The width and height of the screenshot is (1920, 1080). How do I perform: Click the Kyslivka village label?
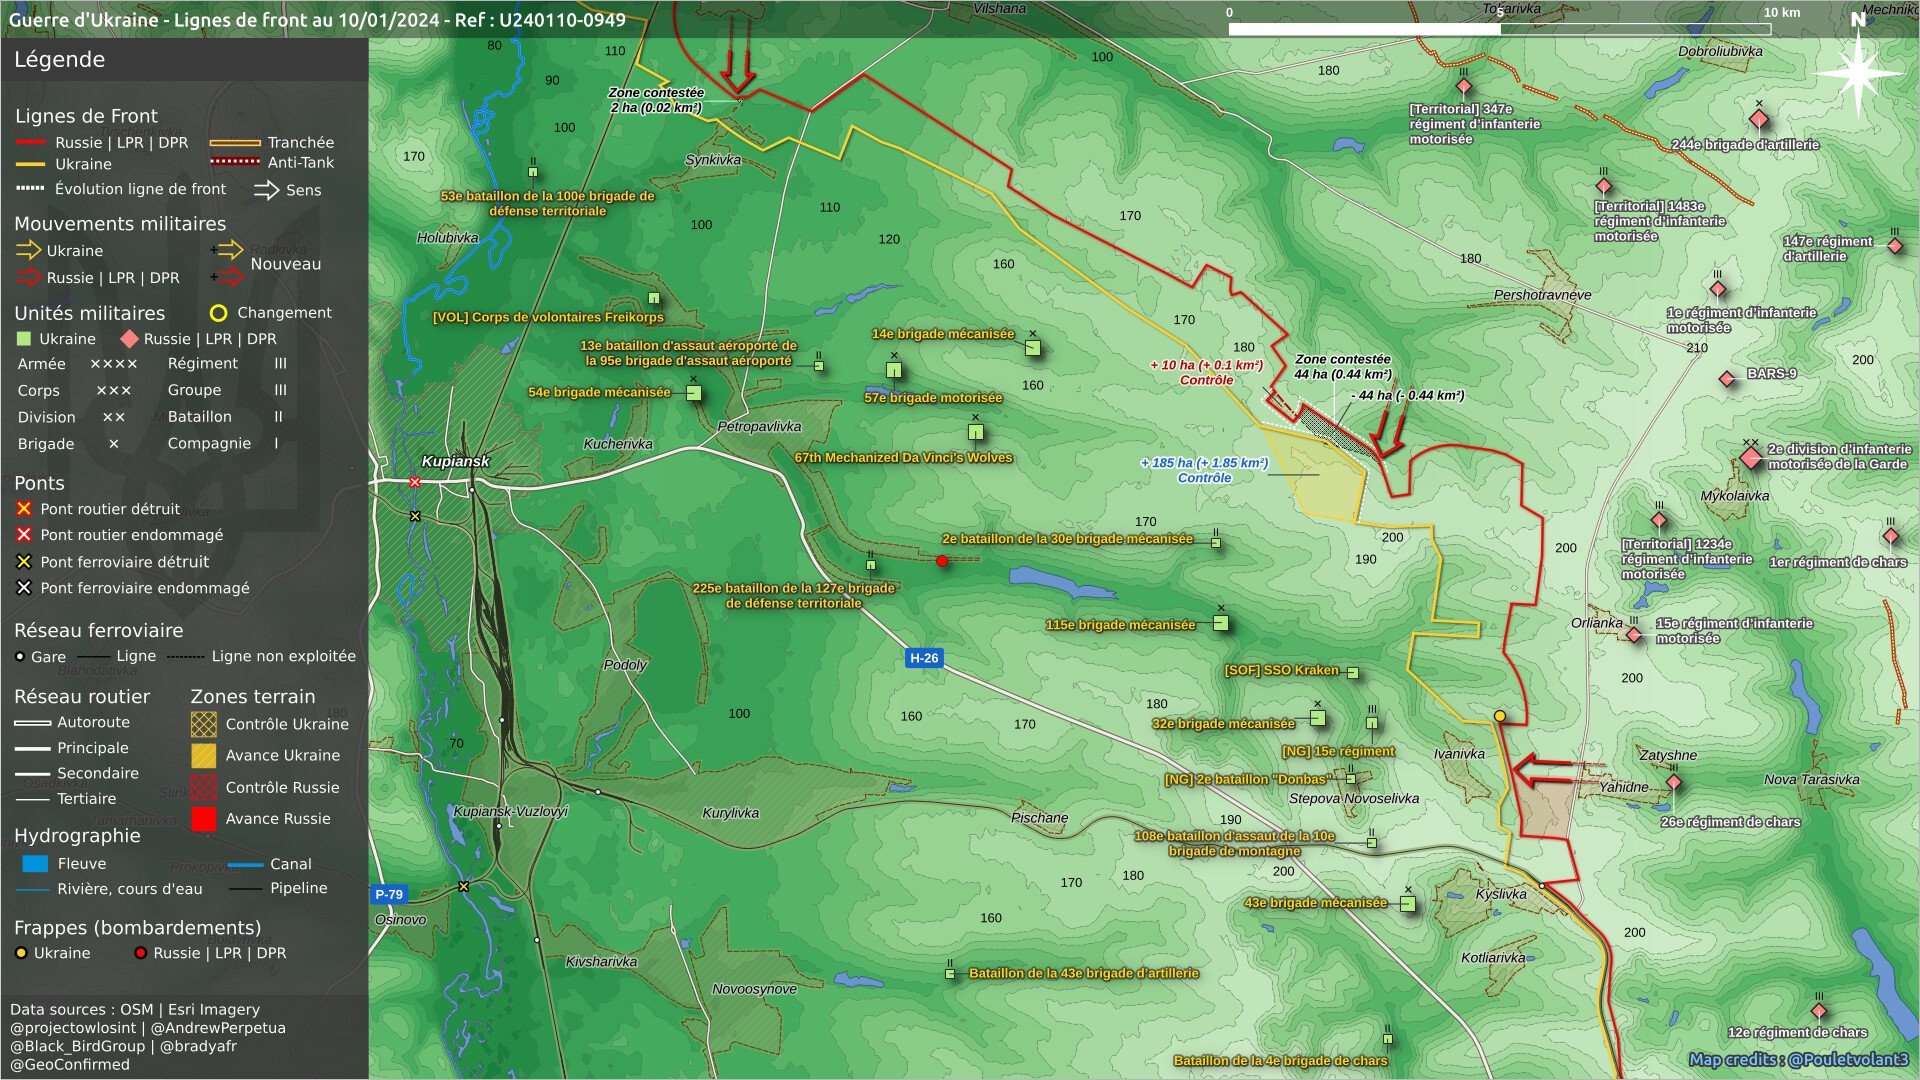pos(1501,894)
